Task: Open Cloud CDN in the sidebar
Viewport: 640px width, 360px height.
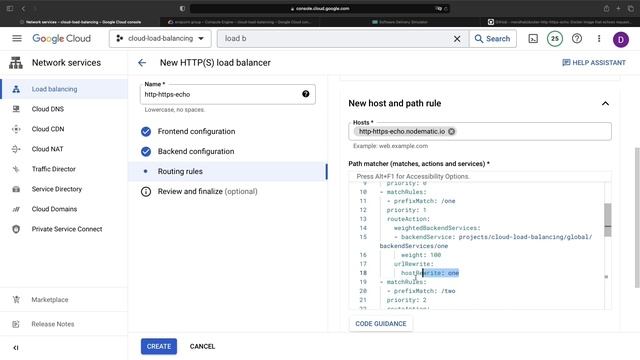Action: (64, 129)
